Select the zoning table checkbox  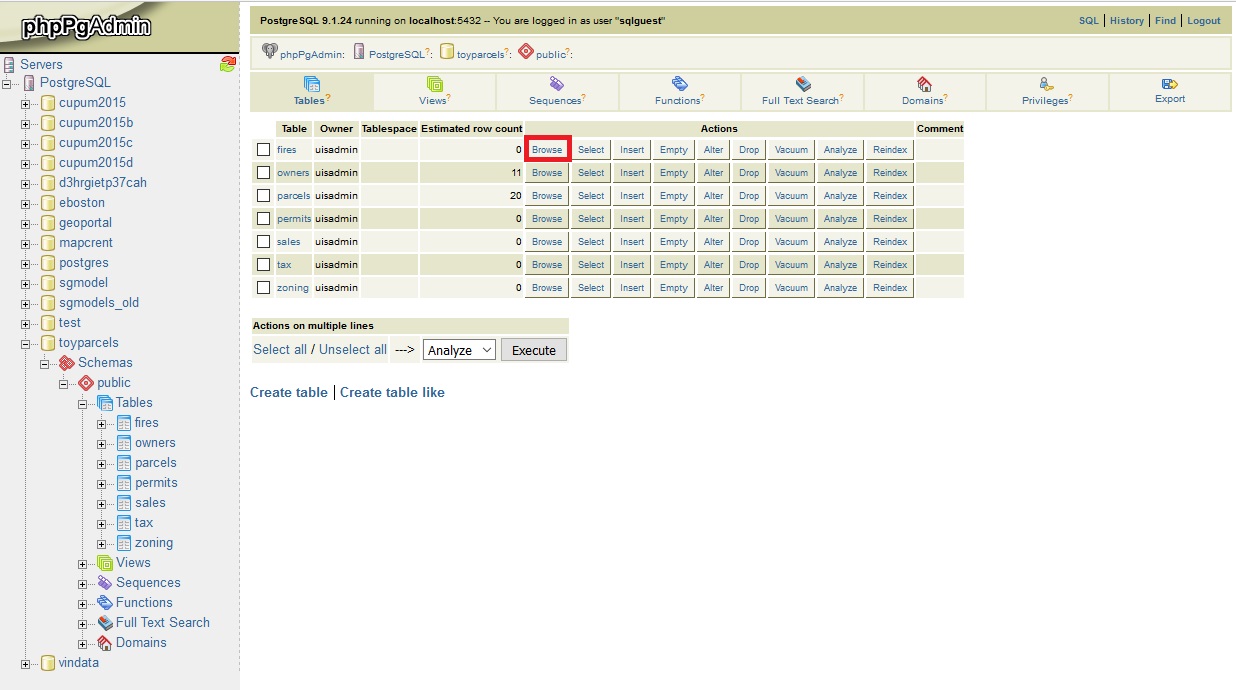click(263, 288)
